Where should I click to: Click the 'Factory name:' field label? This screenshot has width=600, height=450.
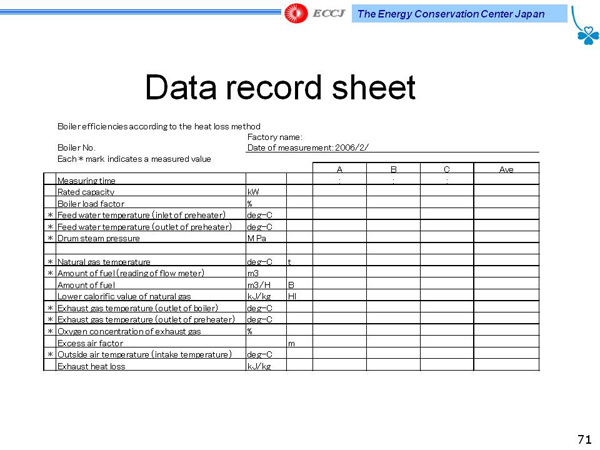275,137
